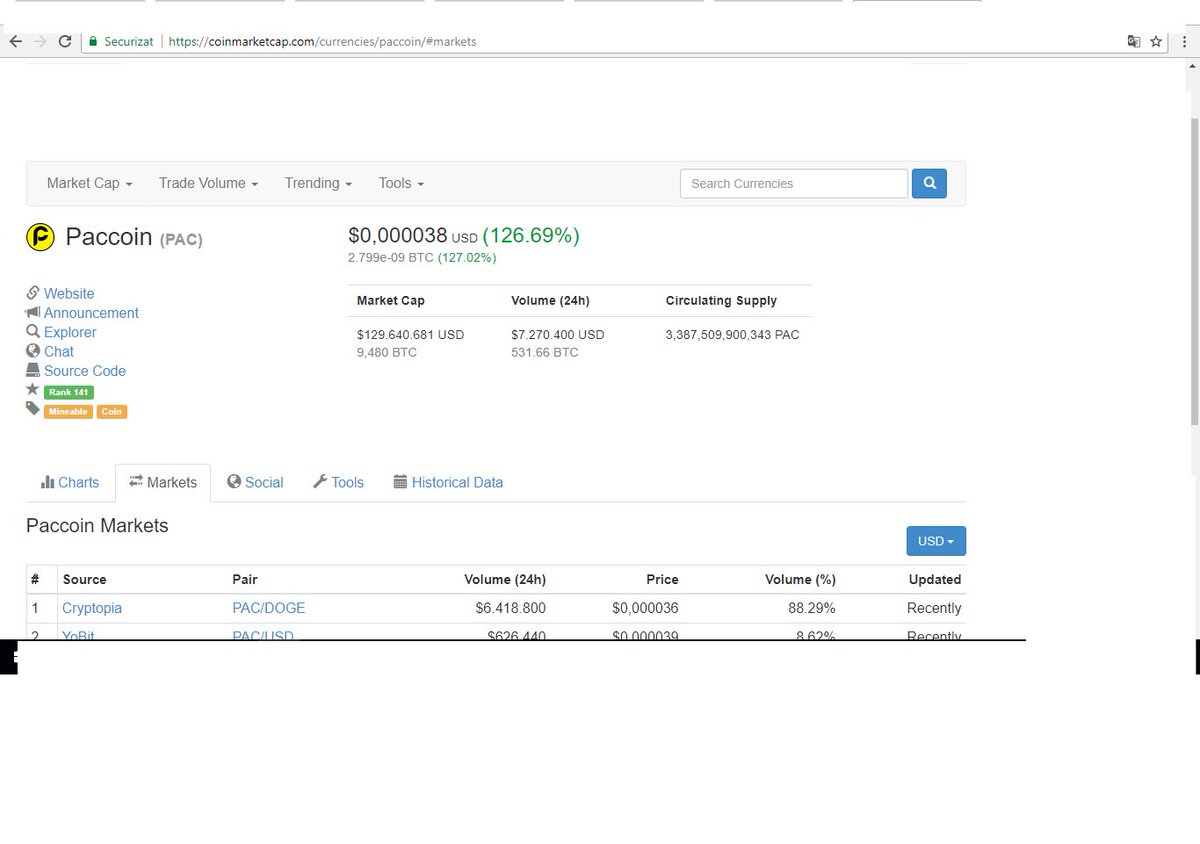Open the Trending dropdown menu
Image resolution: width=1200 pixels, height=844 pixels.
tap(317, 183)
